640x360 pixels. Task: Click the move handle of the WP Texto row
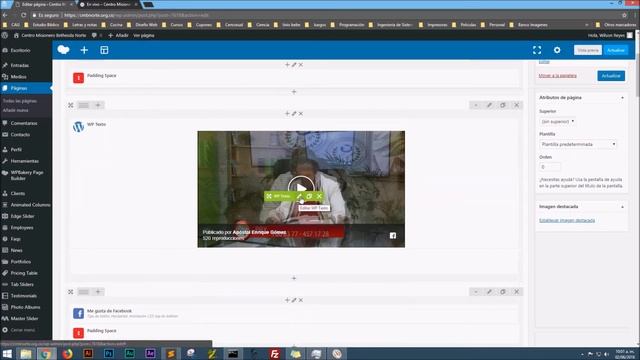71,105
